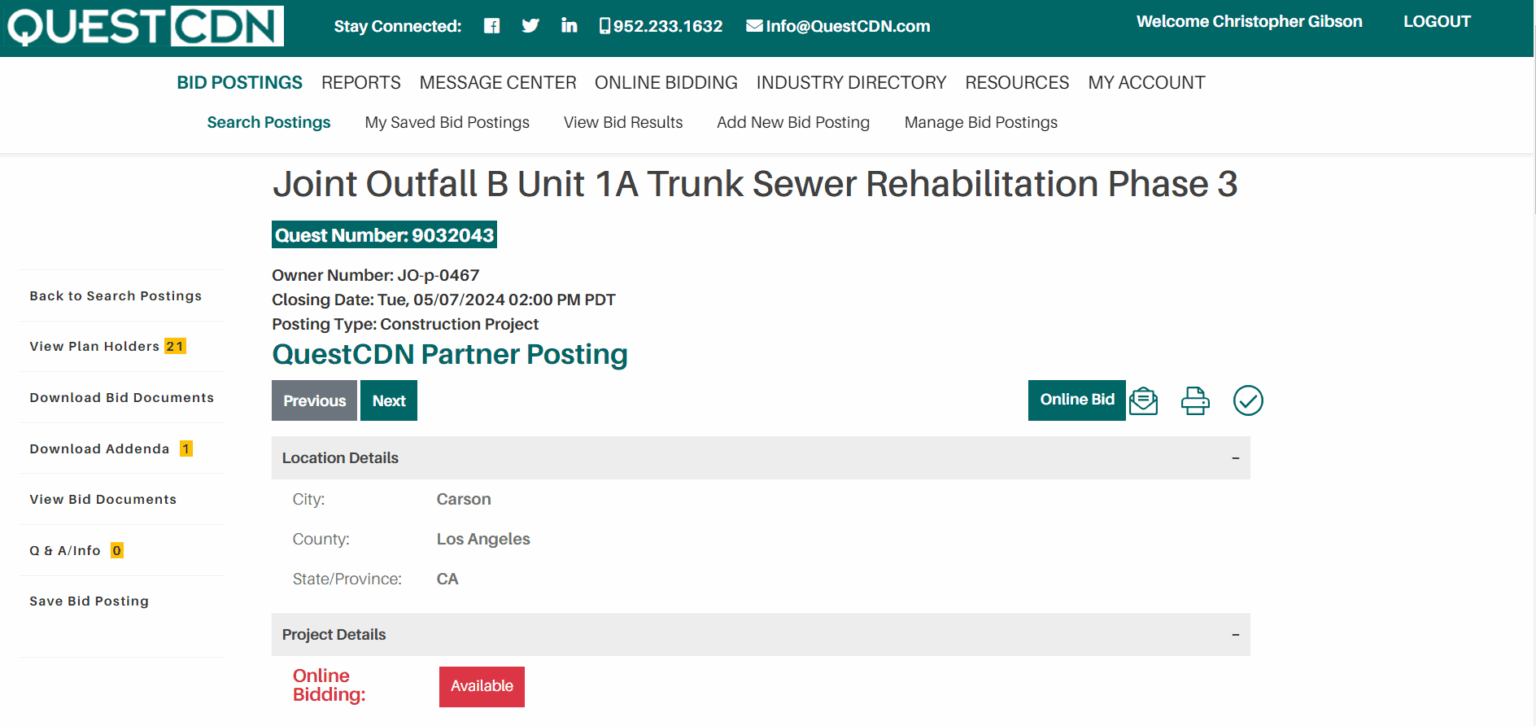Print posting using the printer icon

(1195, 401)
